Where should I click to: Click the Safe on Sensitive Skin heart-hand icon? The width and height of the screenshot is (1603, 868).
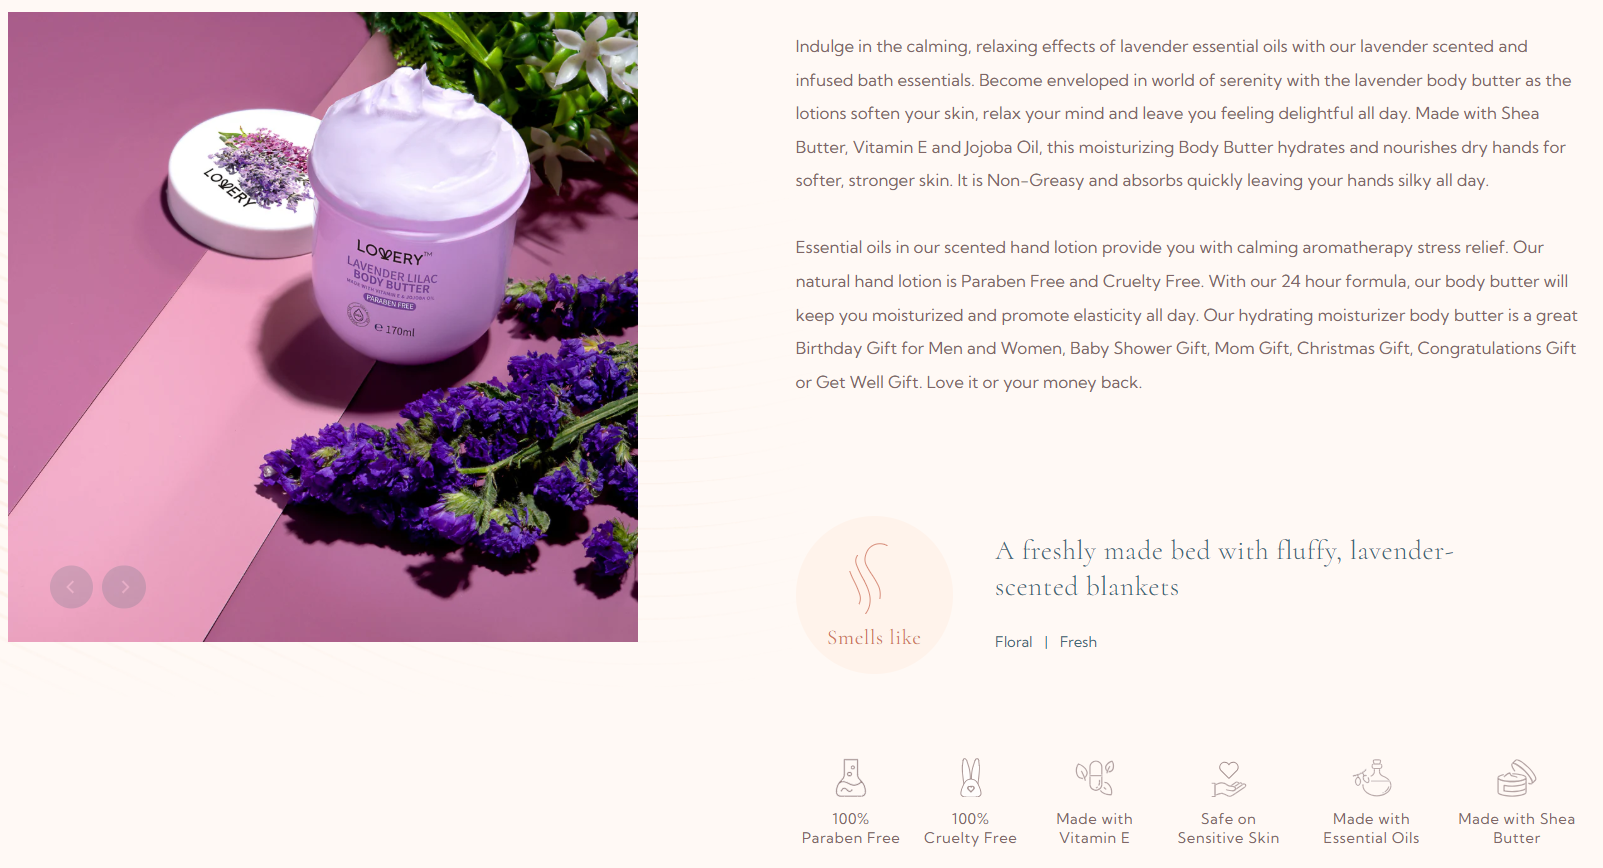[1229, 778]
